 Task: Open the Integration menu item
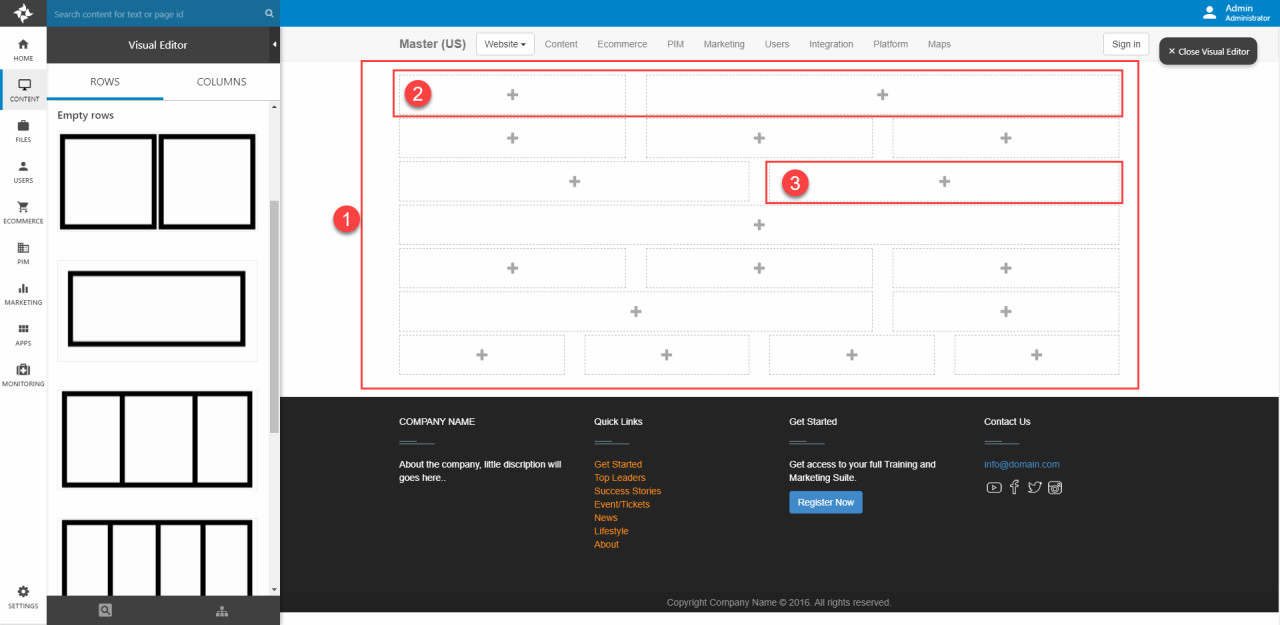tap(831, 44)
